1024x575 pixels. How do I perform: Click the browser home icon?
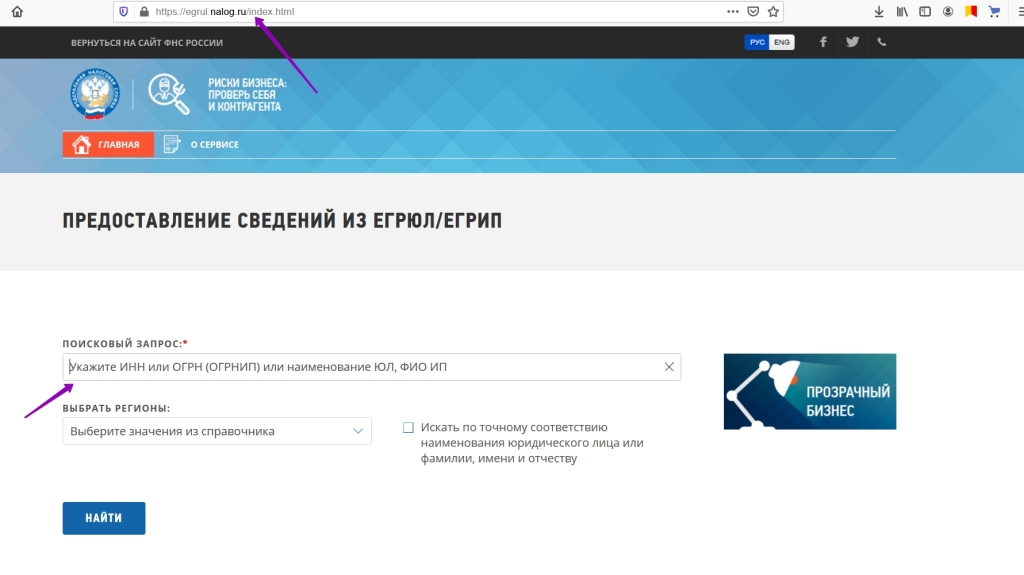click(x=17, y=12)
